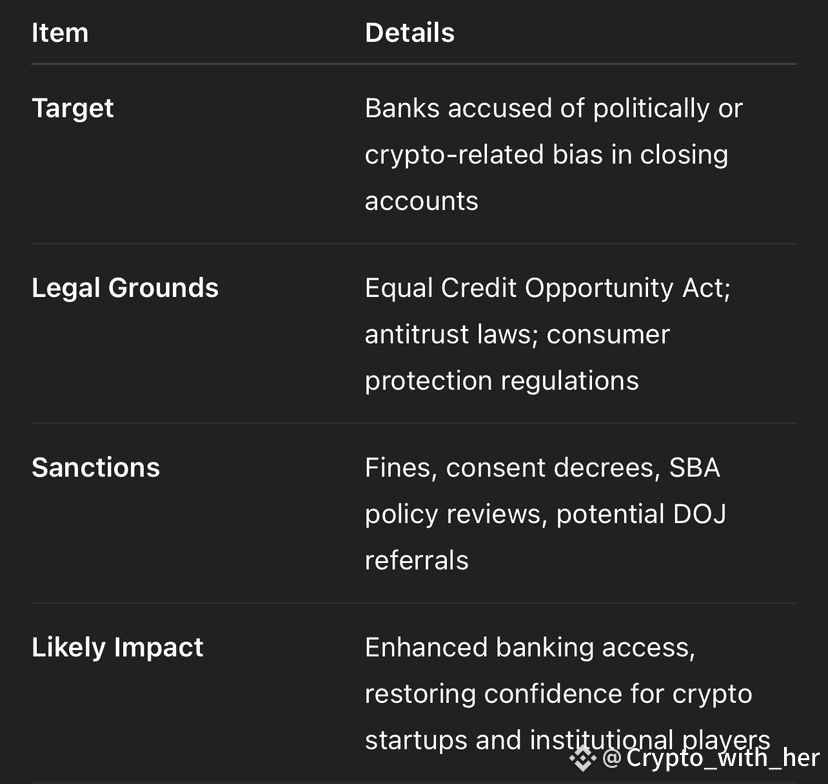
Task: Click the Legal Grounds row label
Action: click(125, 288)
